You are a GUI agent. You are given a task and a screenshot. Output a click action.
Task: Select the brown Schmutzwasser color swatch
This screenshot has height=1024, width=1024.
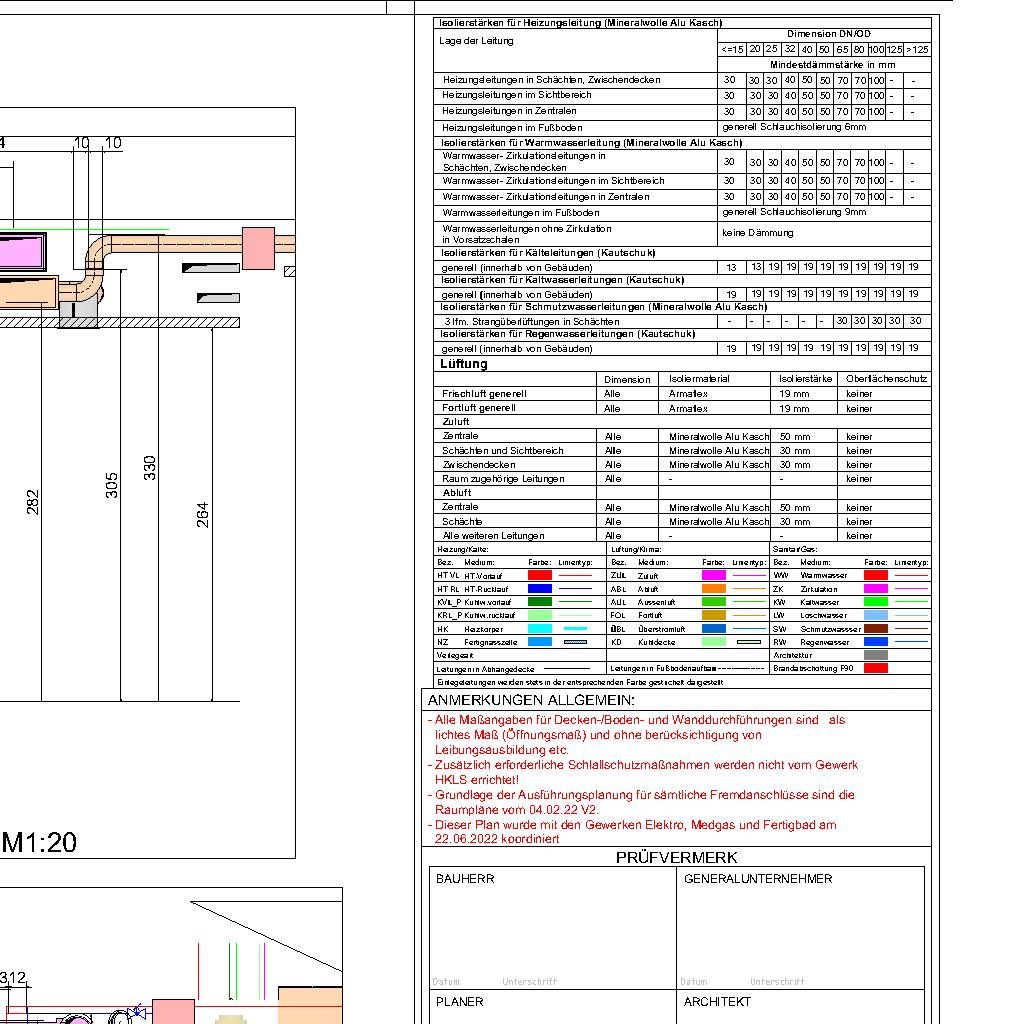click(x=876, y=629)
